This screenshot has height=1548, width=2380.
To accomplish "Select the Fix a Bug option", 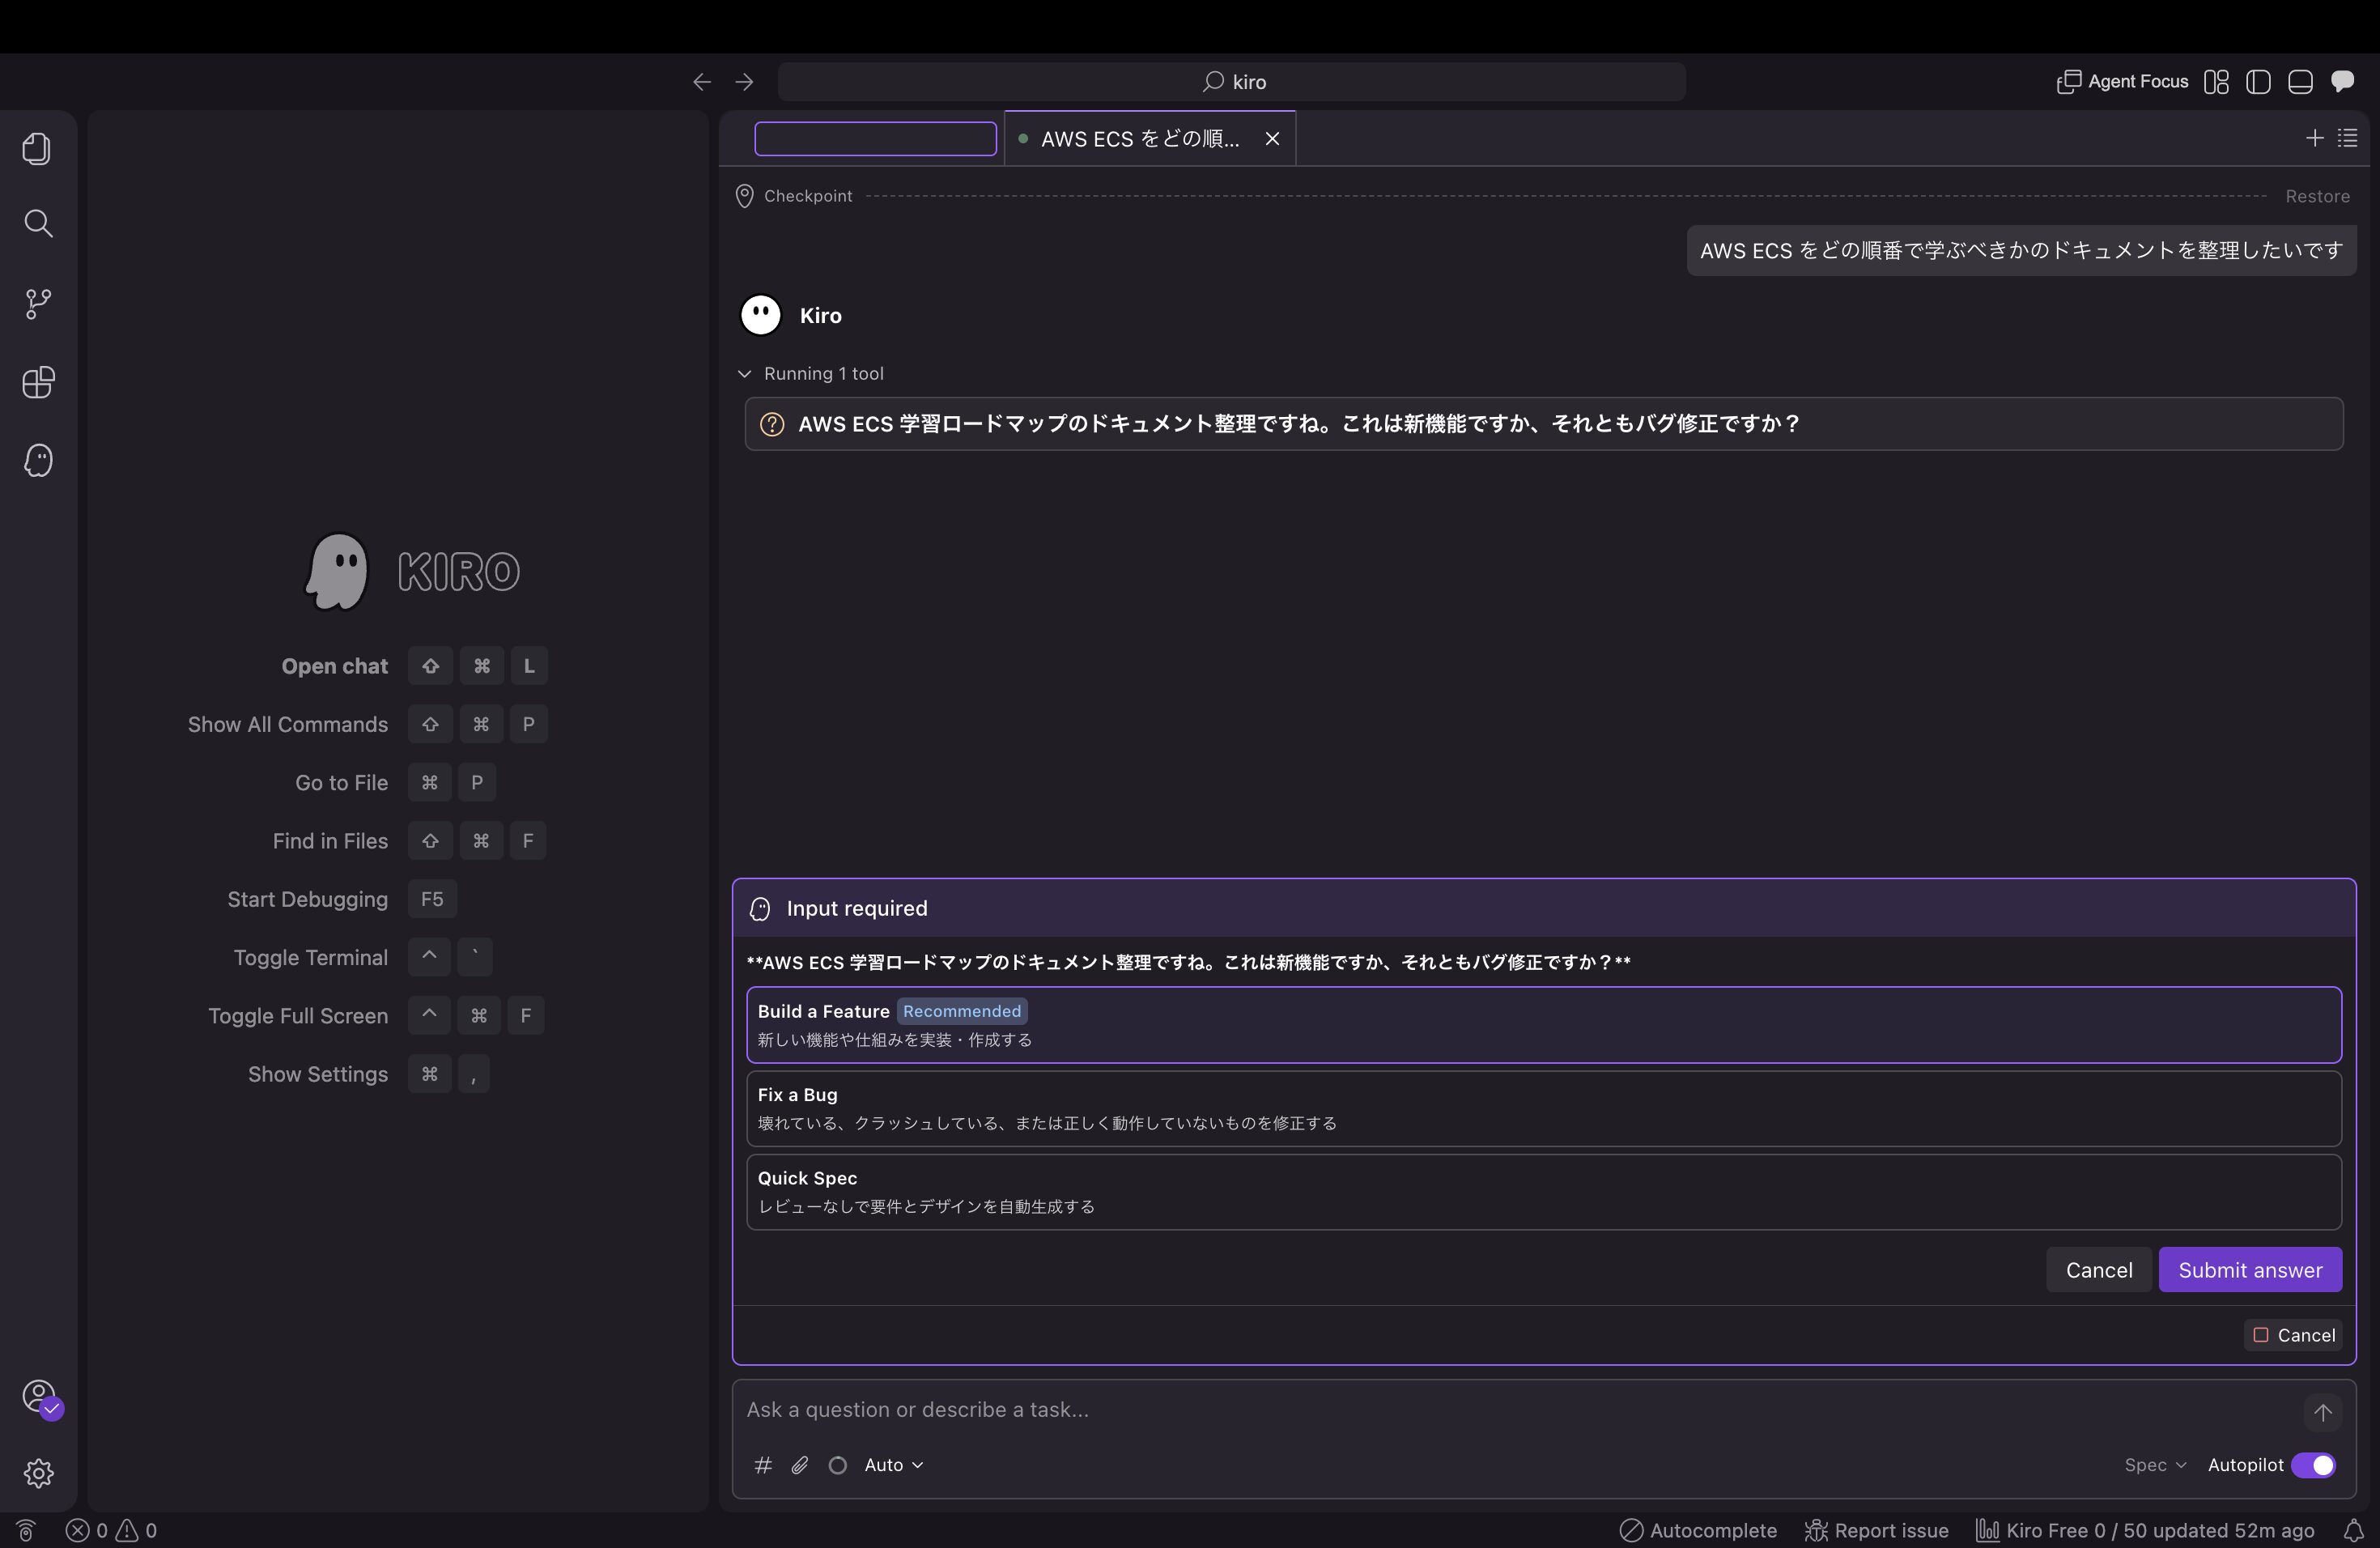I will (x=1544, y=1108).
